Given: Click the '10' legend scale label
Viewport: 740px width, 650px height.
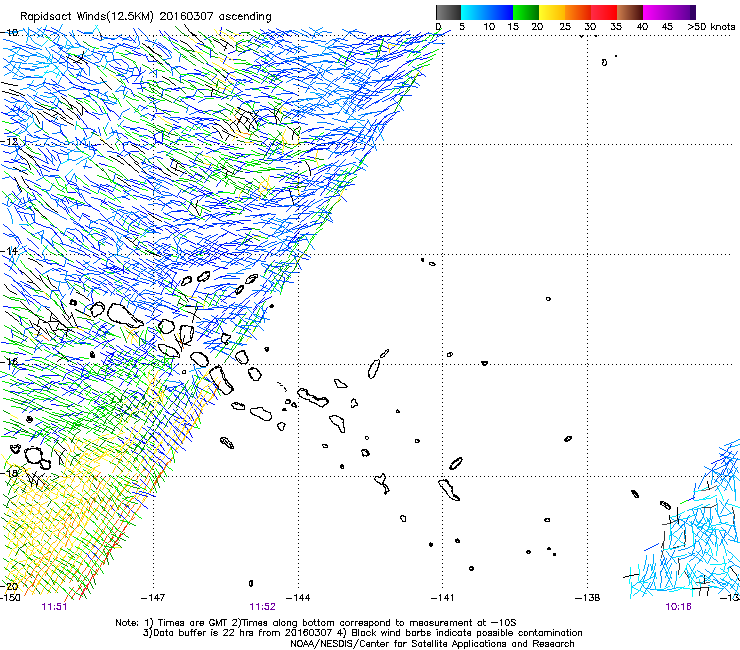Looking at the screenshot, I should click(x=489, y=26).
